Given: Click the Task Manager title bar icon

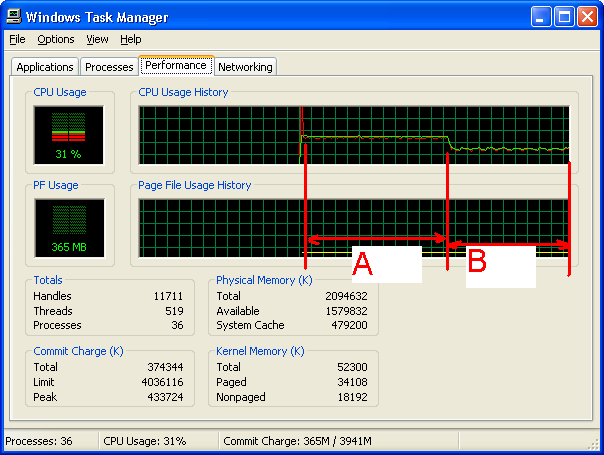Looking at the screenshot, I should point(14,17).
